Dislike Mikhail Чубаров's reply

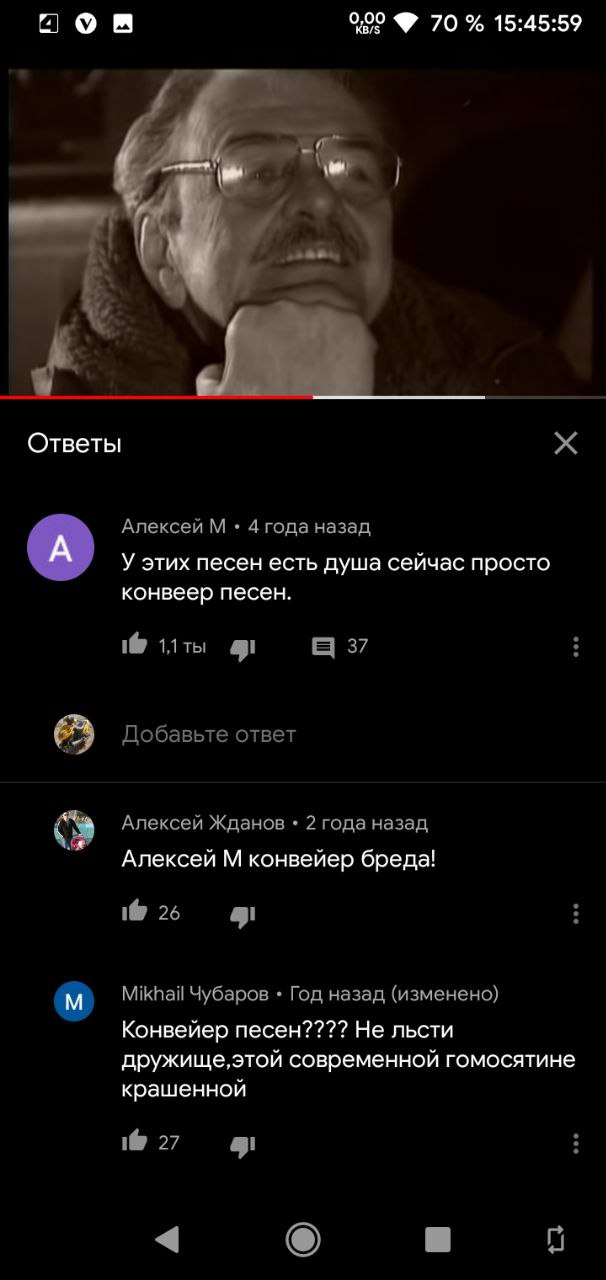[243, 1146]
